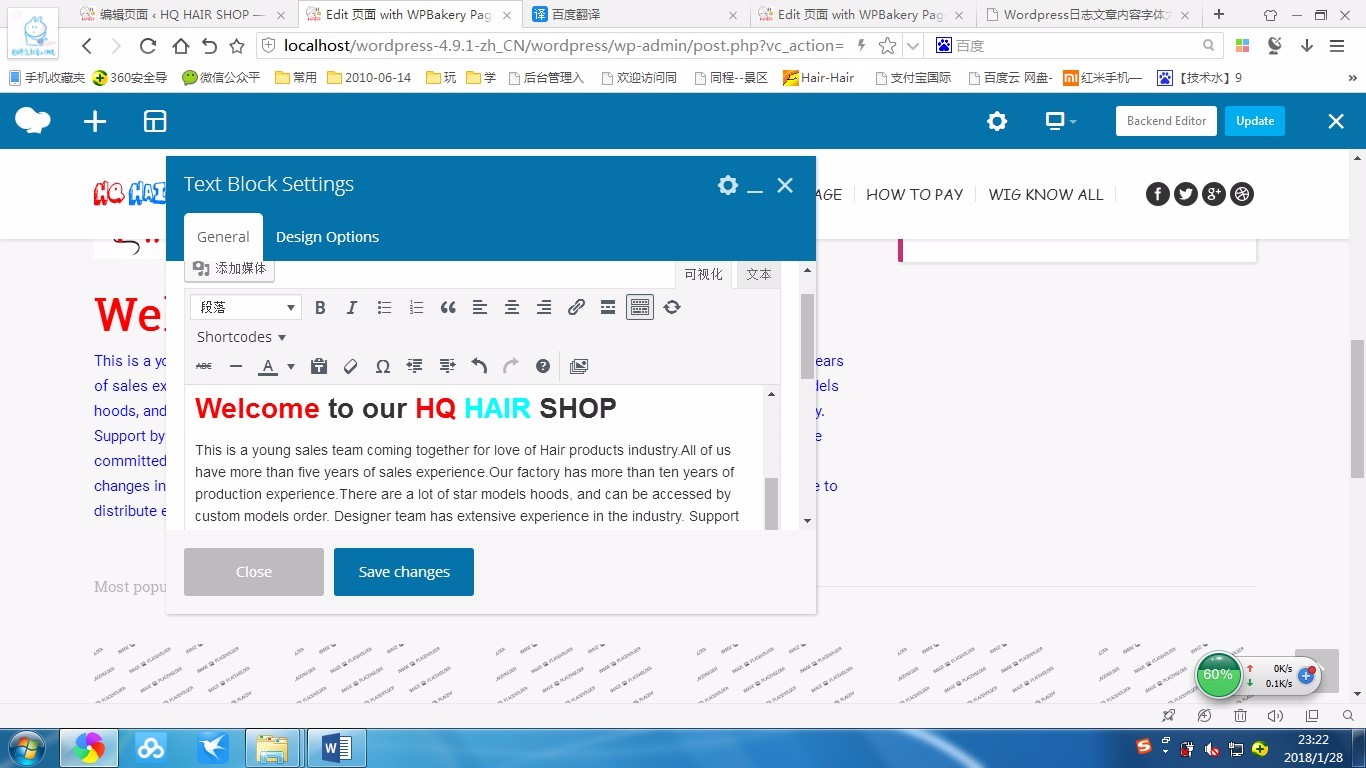
Task: Open the templates layout icon
Action: pyautogui.click(x=155, y=121)
